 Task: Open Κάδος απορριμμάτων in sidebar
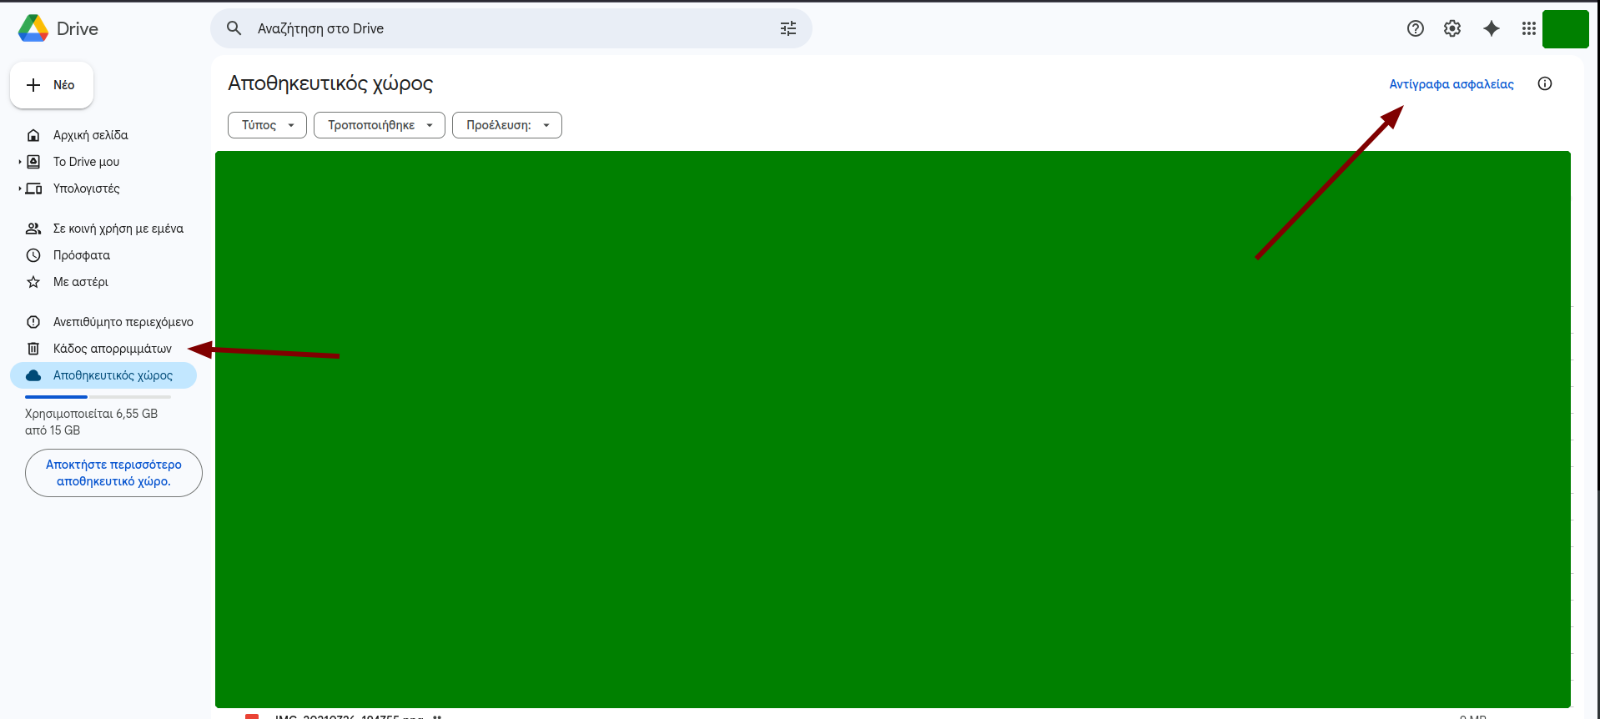tap(112, 349)
